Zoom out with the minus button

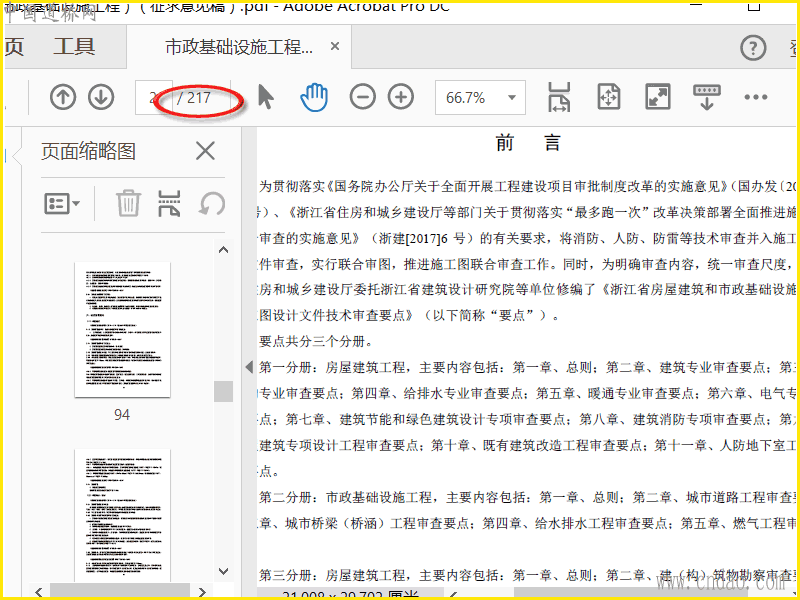363,97
